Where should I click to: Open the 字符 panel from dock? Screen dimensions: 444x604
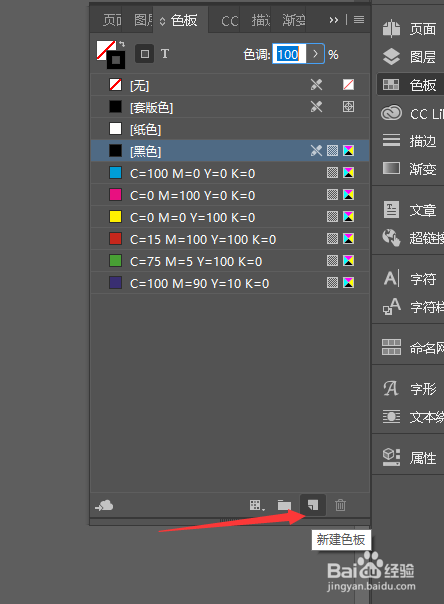tap(409, 279)
